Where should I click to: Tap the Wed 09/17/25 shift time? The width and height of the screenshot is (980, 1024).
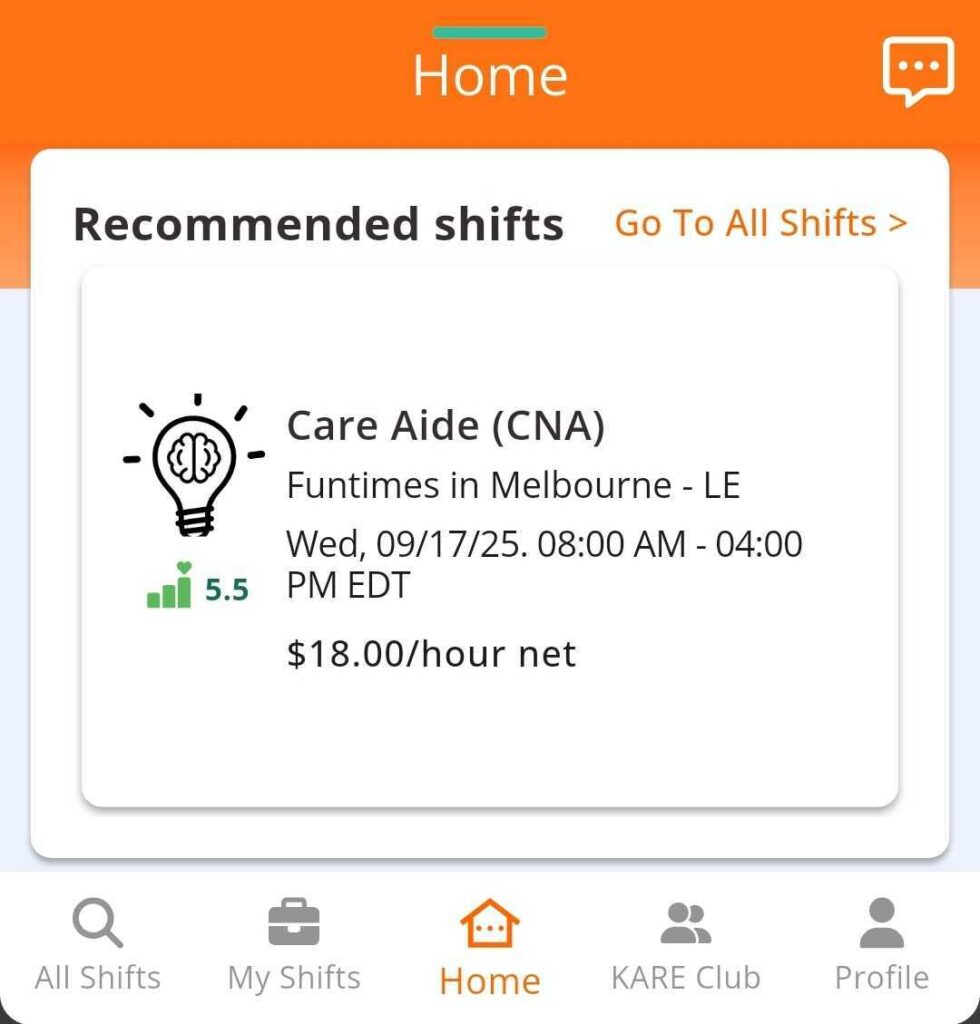(x=544, y=564)
